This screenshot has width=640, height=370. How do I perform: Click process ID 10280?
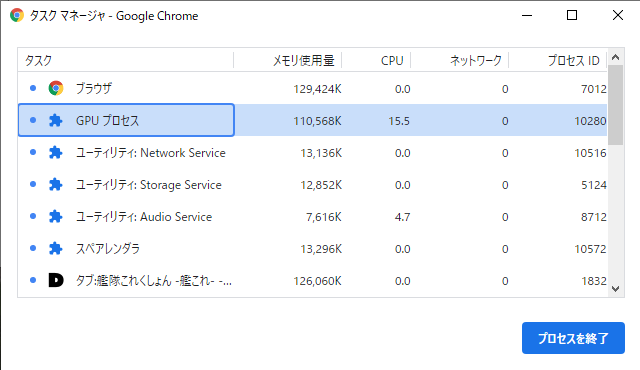click(x=590, y=121)
